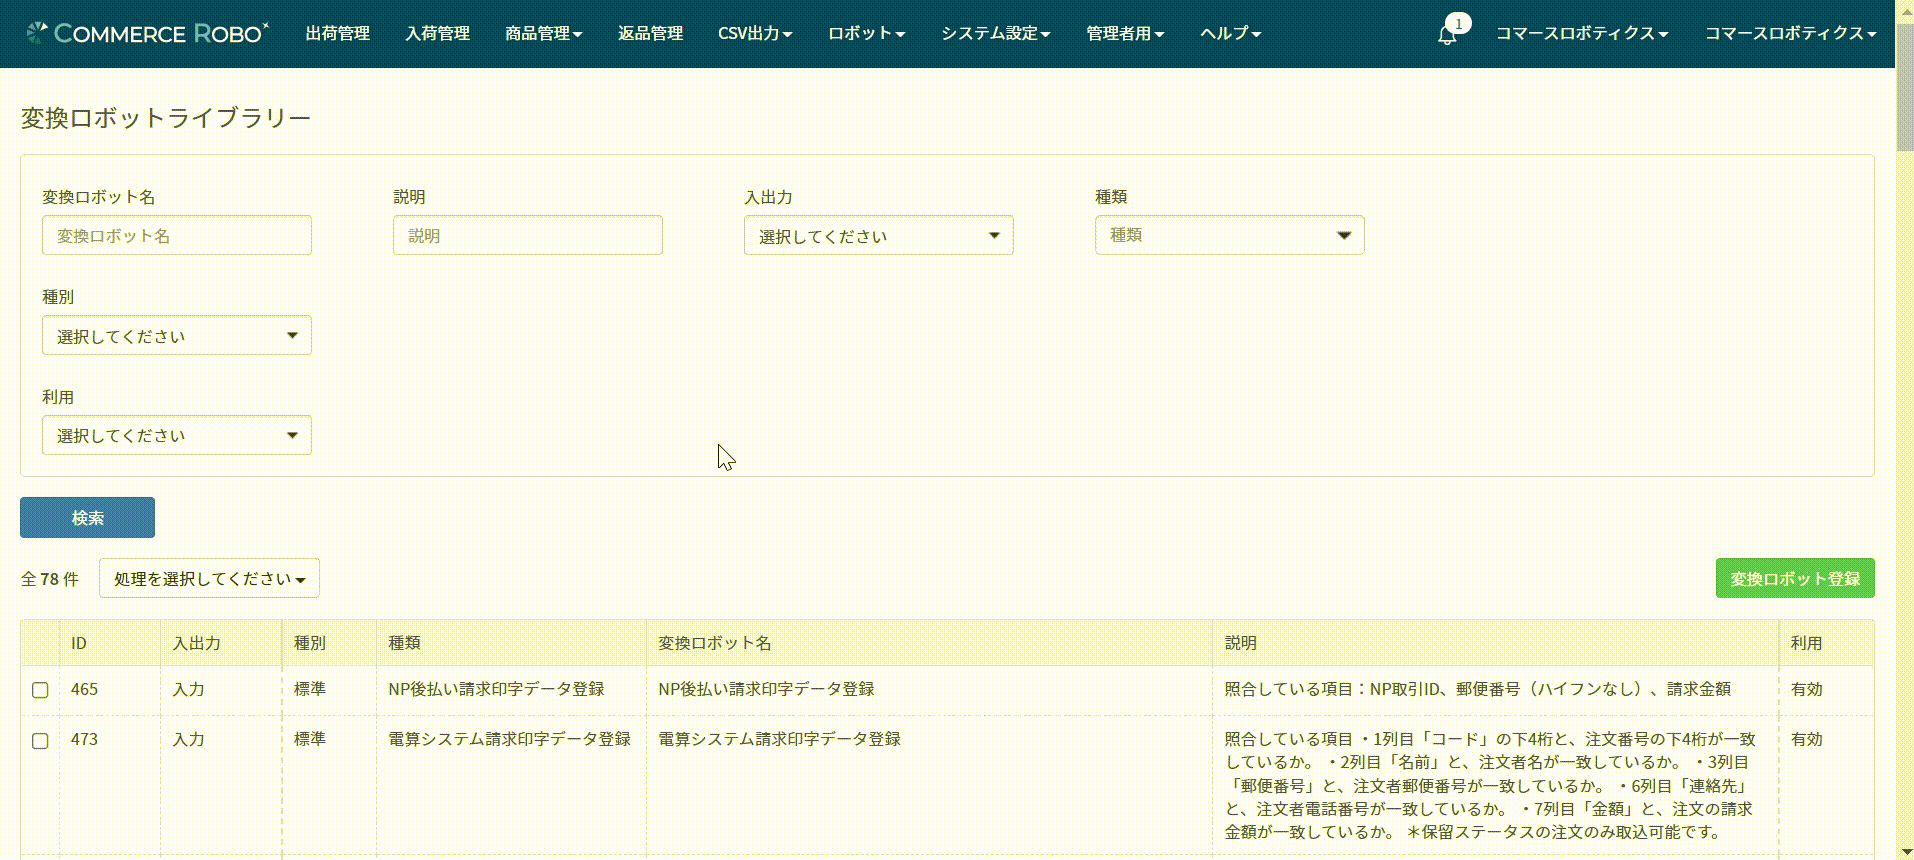Expand the ロボット menu
Screen dimensions: 1914x860
(x=866, y=33)
